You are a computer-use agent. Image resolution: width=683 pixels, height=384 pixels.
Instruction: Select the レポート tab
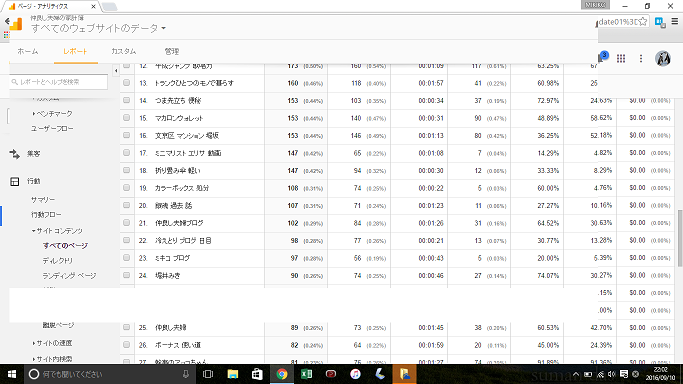point(75,51)
